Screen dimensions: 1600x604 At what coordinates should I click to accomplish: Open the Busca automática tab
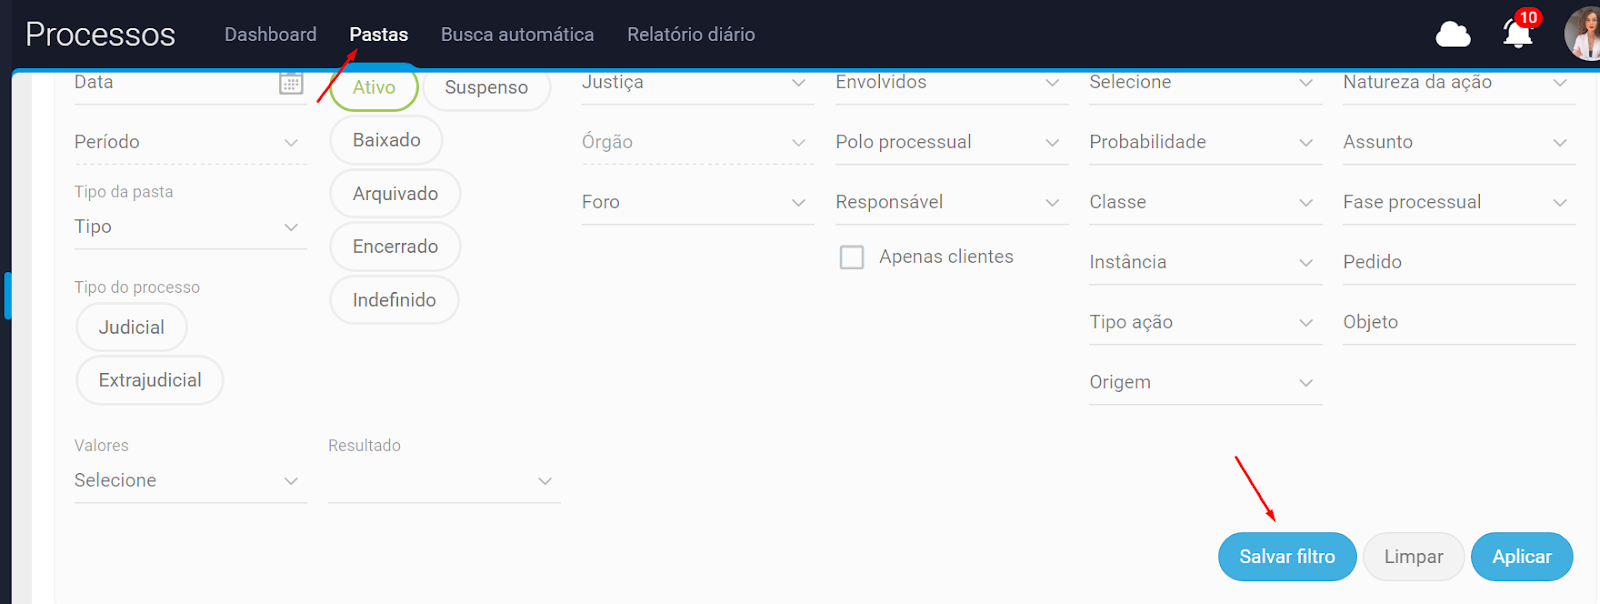[x=517, y=35]
